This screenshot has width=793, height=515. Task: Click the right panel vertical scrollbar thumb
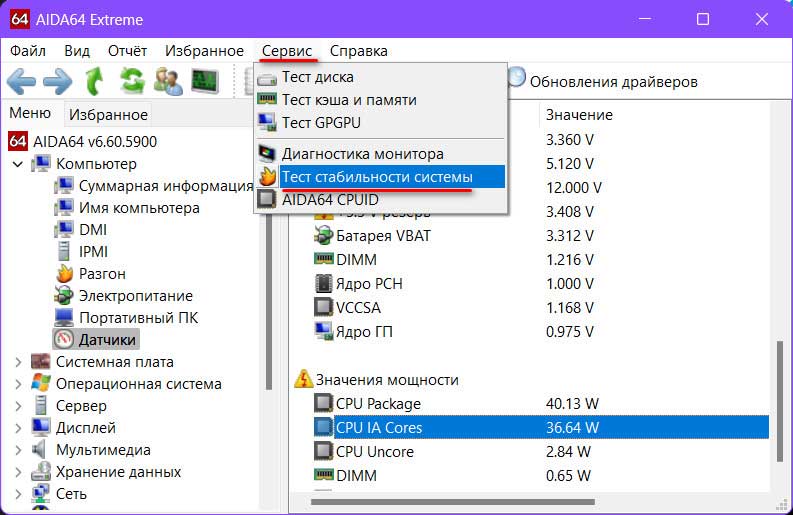[x=779, y=401]
